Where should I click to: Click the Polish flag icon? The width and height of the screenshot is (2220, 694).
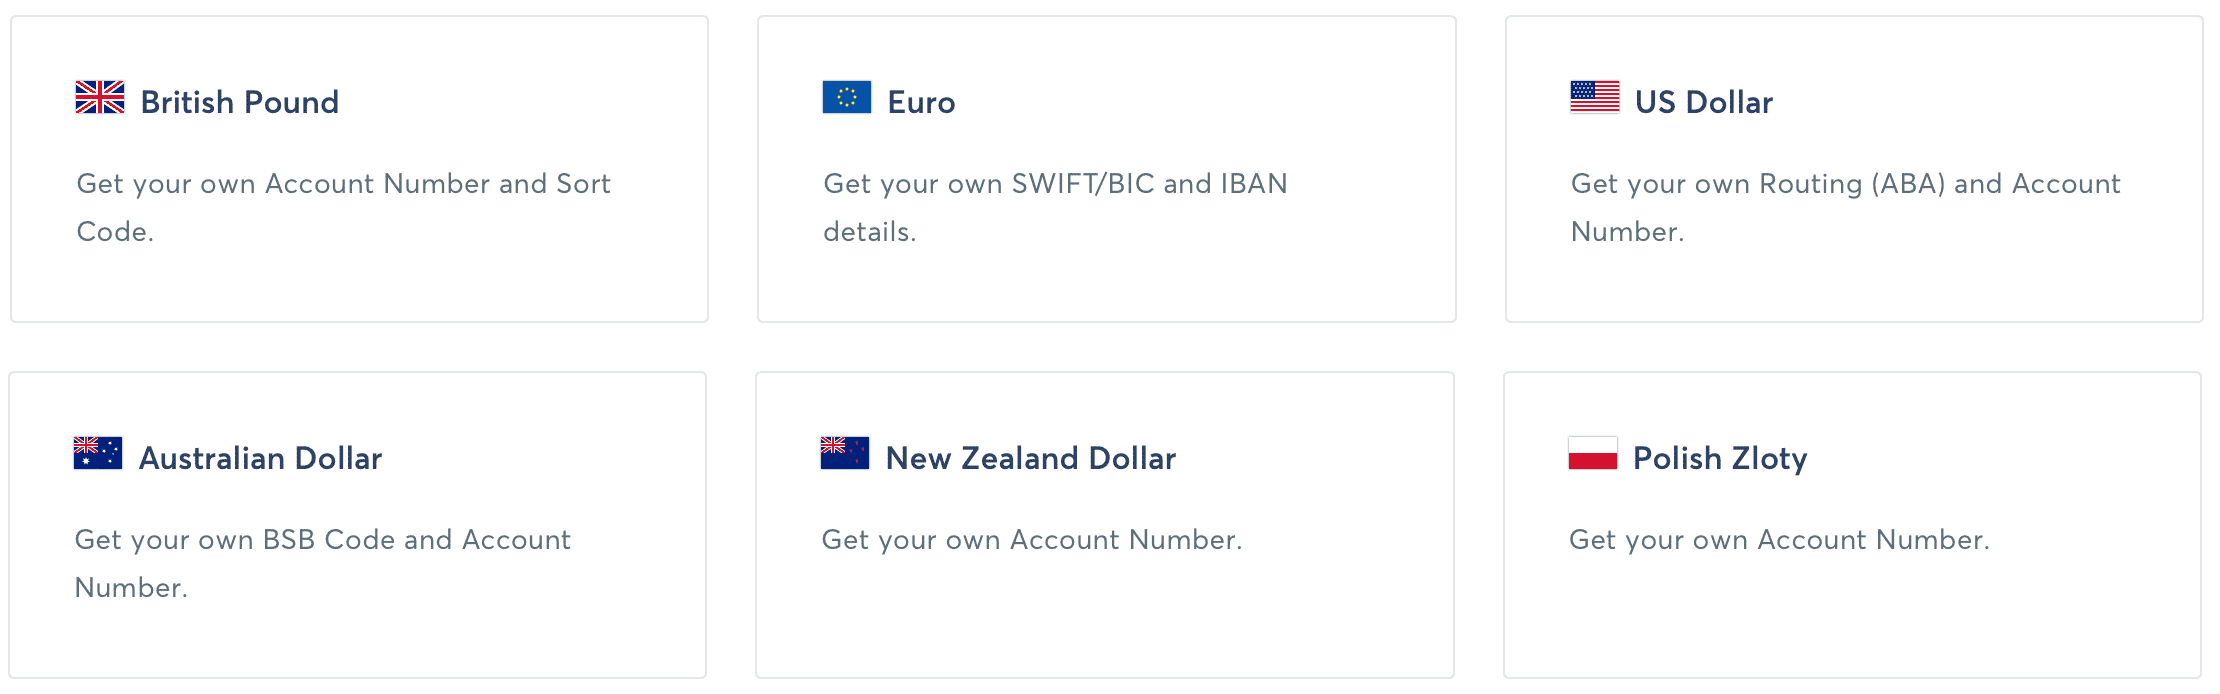[x=1592, y=454]
